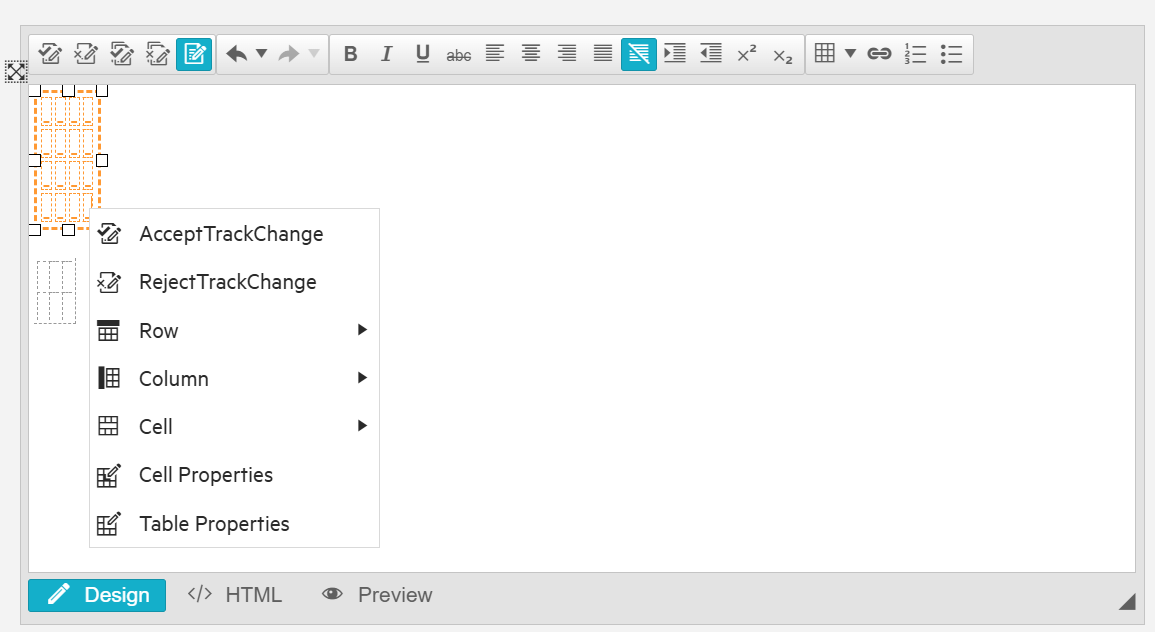Reject the current tracked change
Screen dimensions: 1155x632
(x=86, y=54)
